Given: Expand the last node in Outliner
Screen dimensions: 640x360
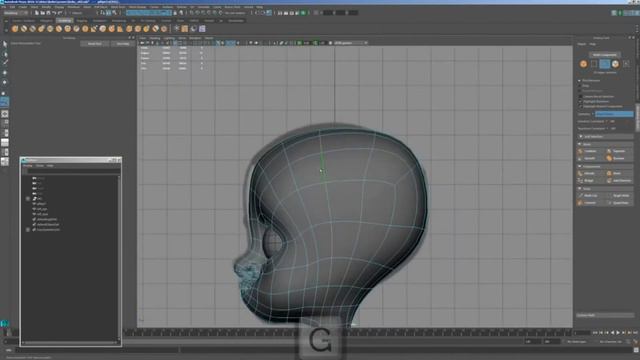Looking at the screenshot, I should [x=28, y=230].
